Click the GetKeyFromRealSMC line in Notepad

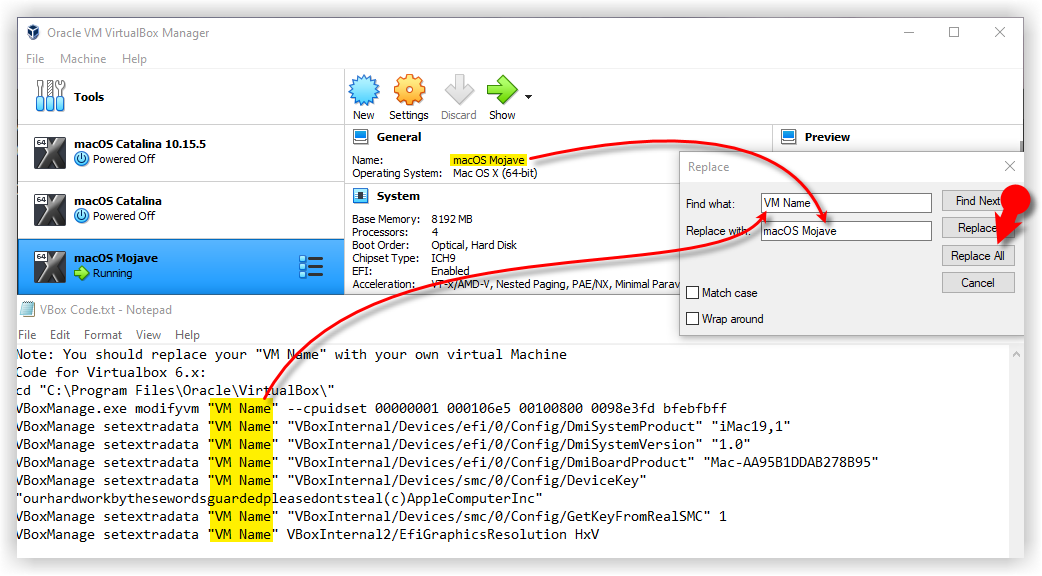pyautogui.click(x=371, y=516)
